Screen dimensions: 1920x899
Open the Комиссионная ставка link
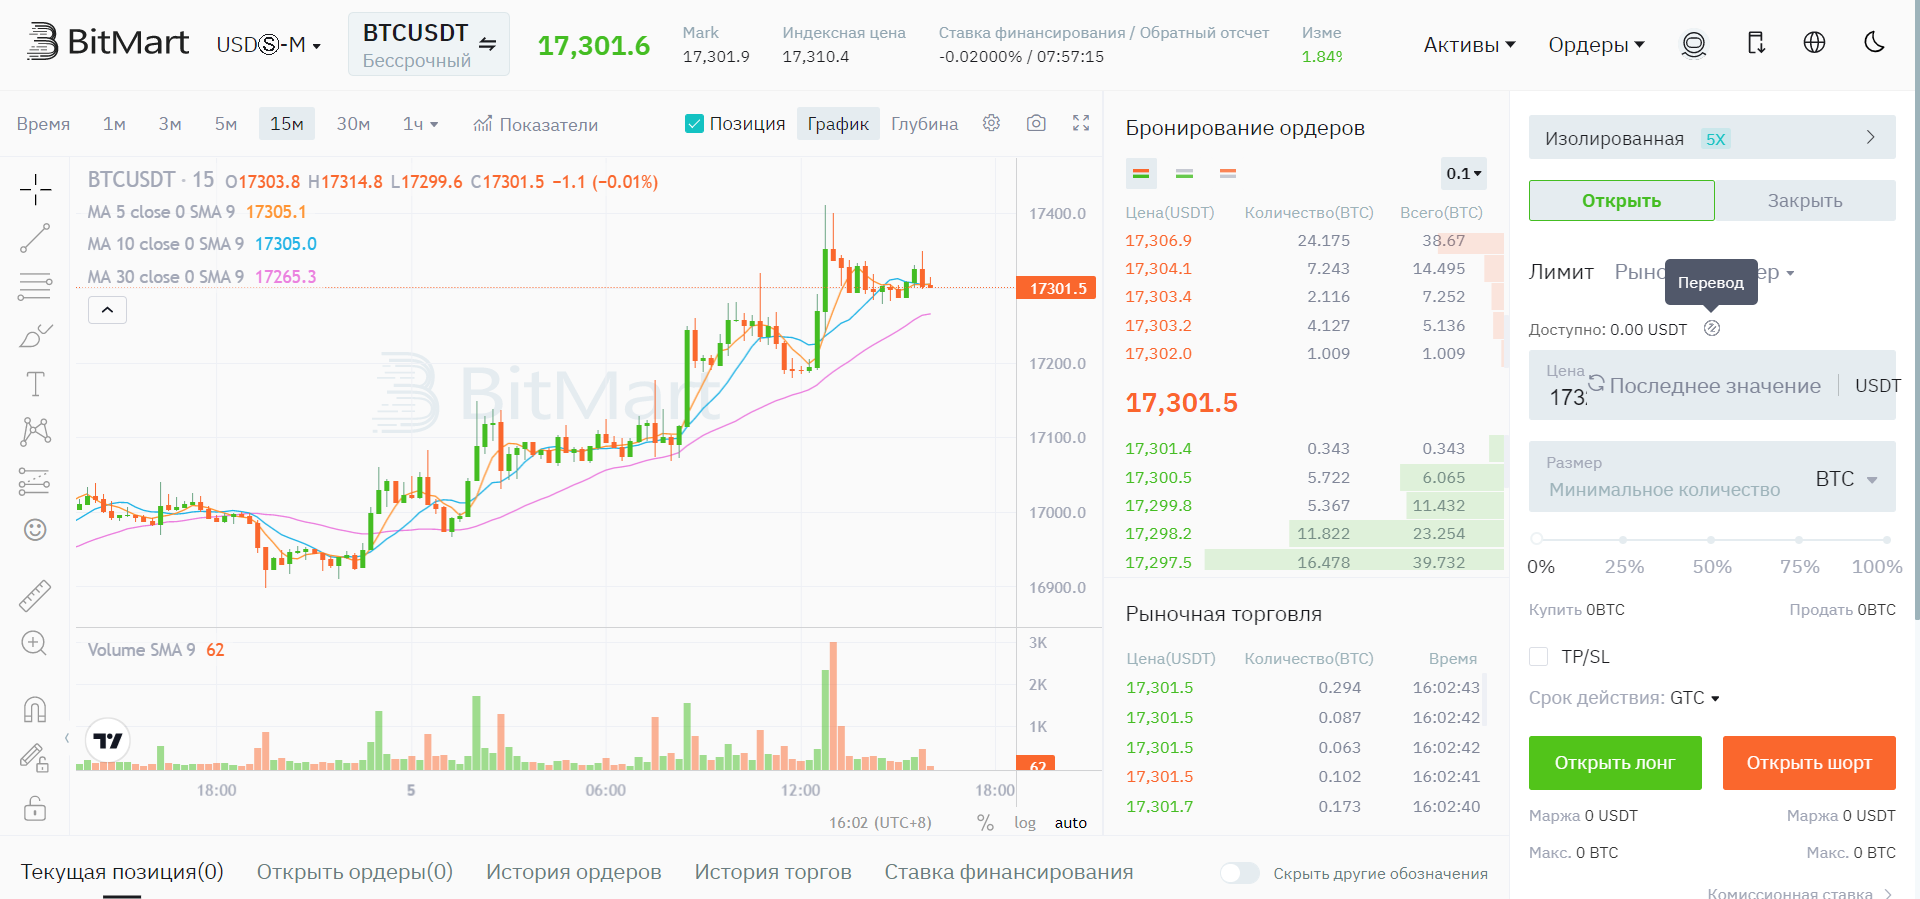click(x=1799, y=893)
